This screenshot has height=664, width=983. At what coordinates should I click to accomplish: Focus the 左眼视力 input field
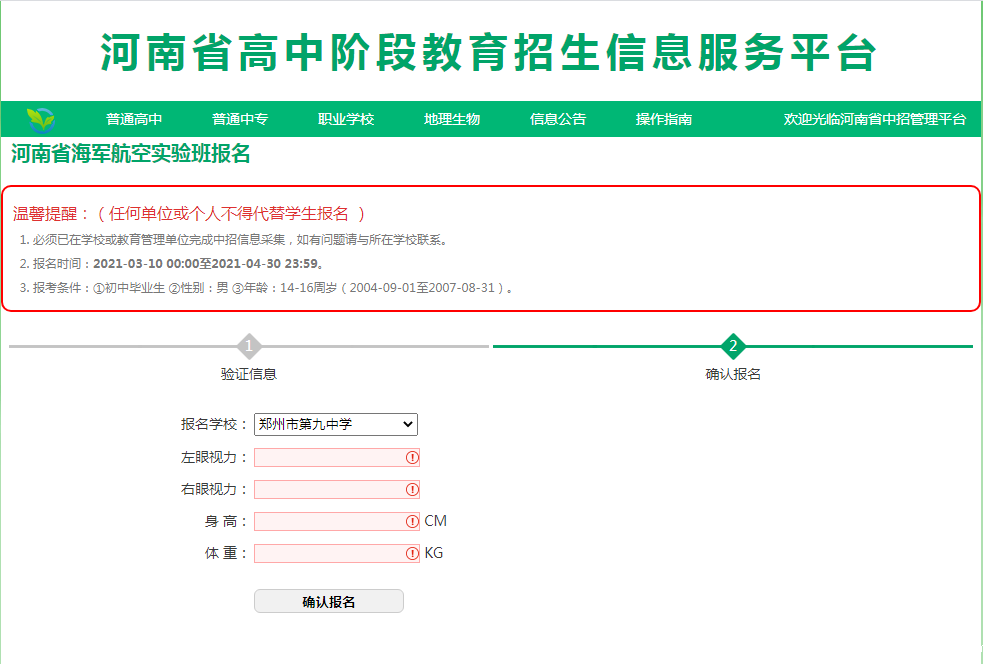click(328, 458)
